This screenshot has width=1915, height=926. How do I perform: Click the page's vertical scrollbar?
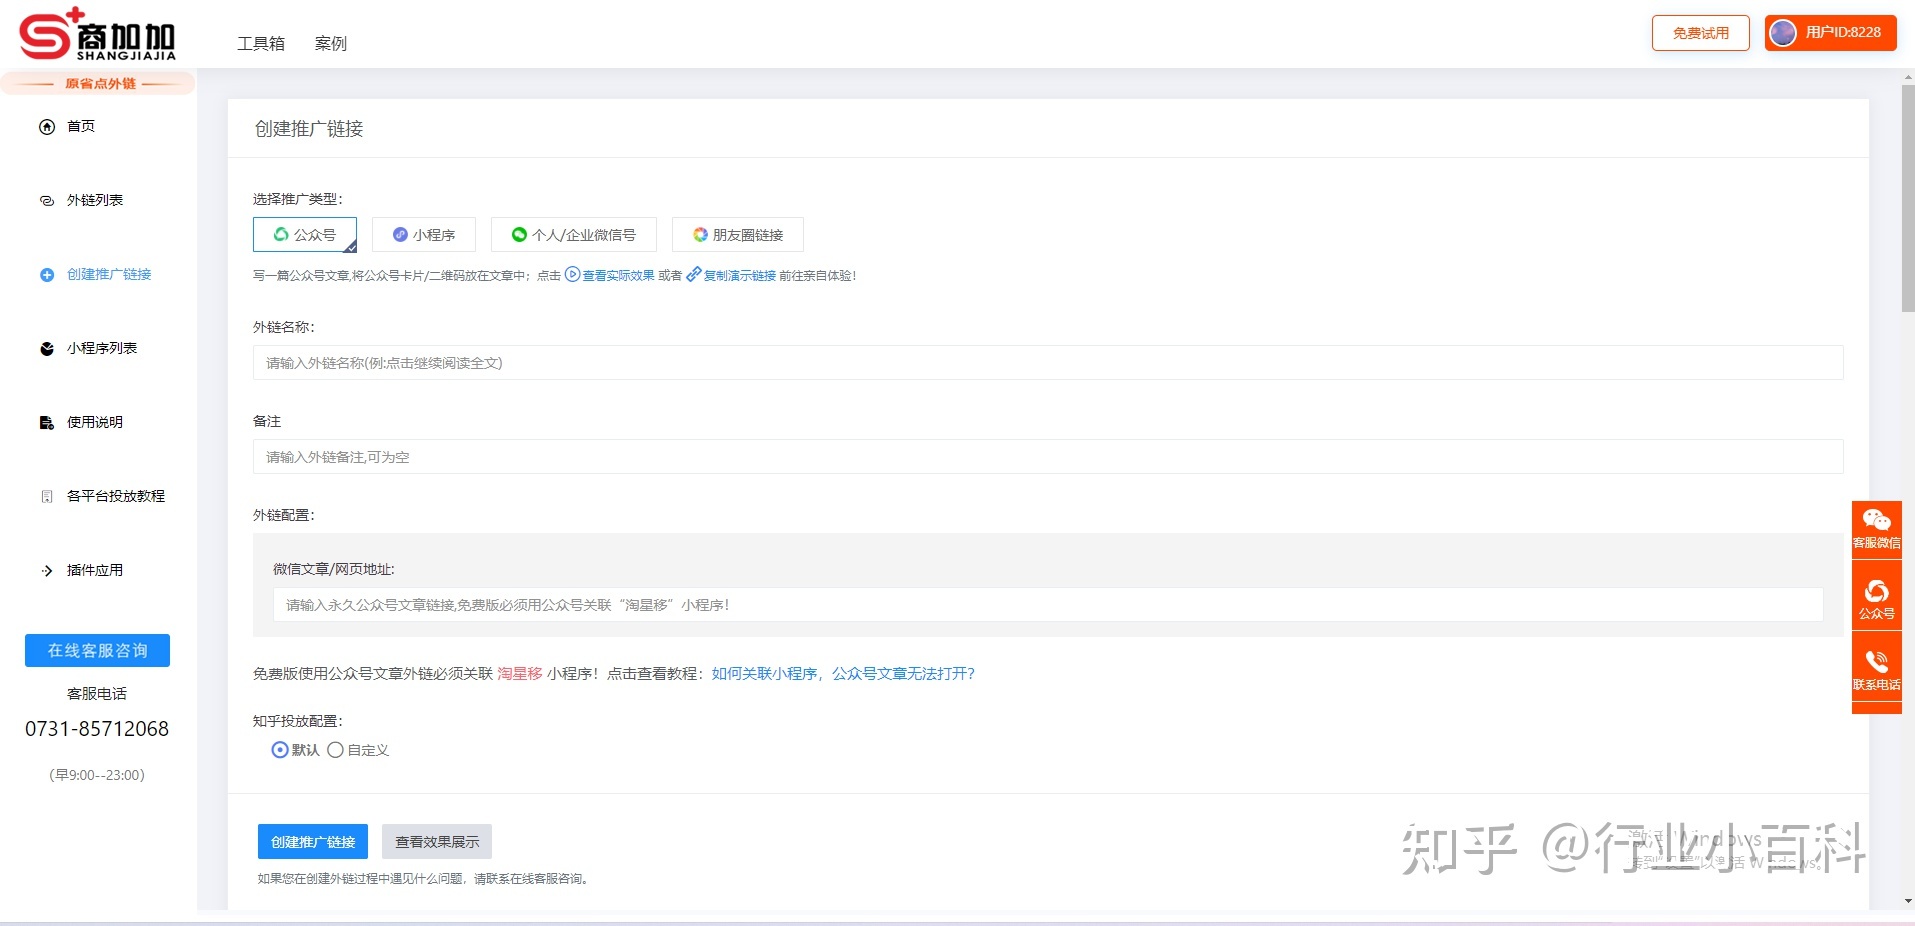(1907, 200)
